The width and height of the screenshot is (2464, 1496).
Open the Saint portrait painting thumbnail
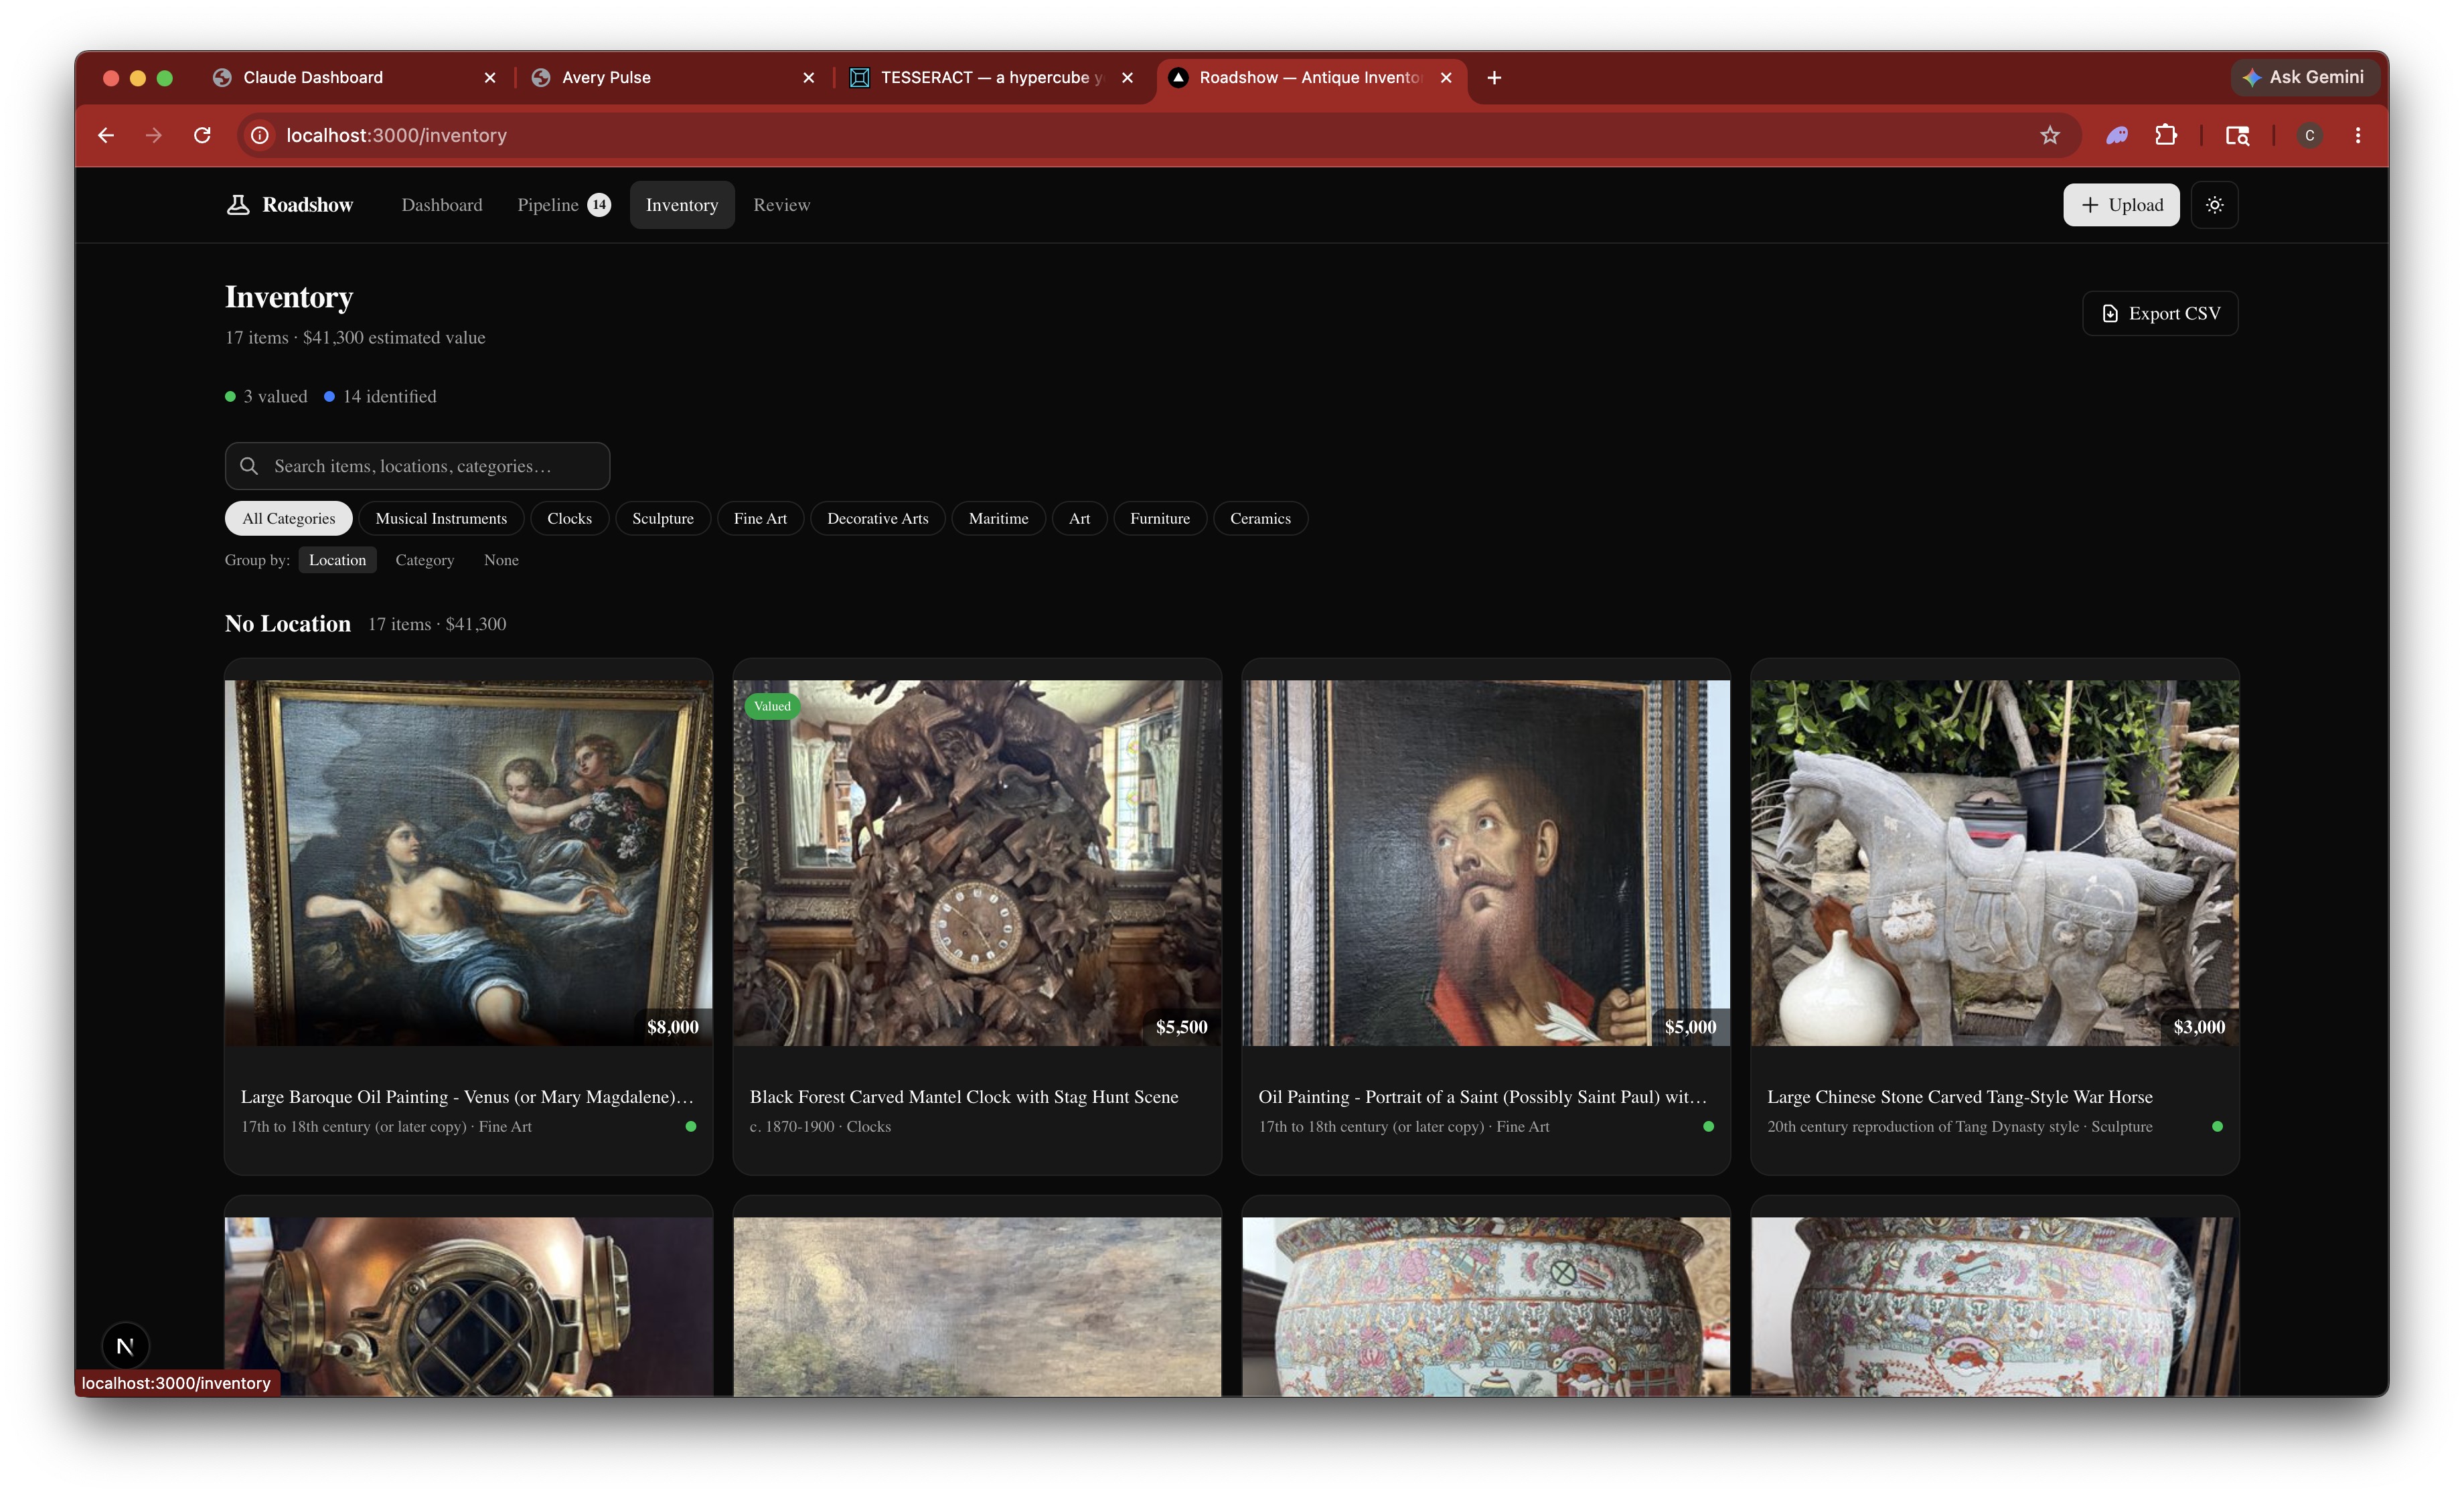[x=1486, y=863]
